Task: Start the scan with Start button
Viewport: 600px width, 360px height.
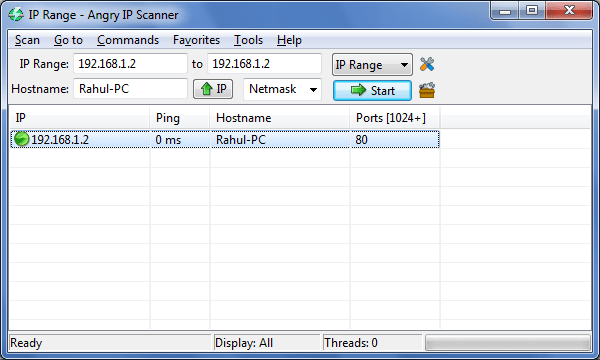Action: pos(372,91)
